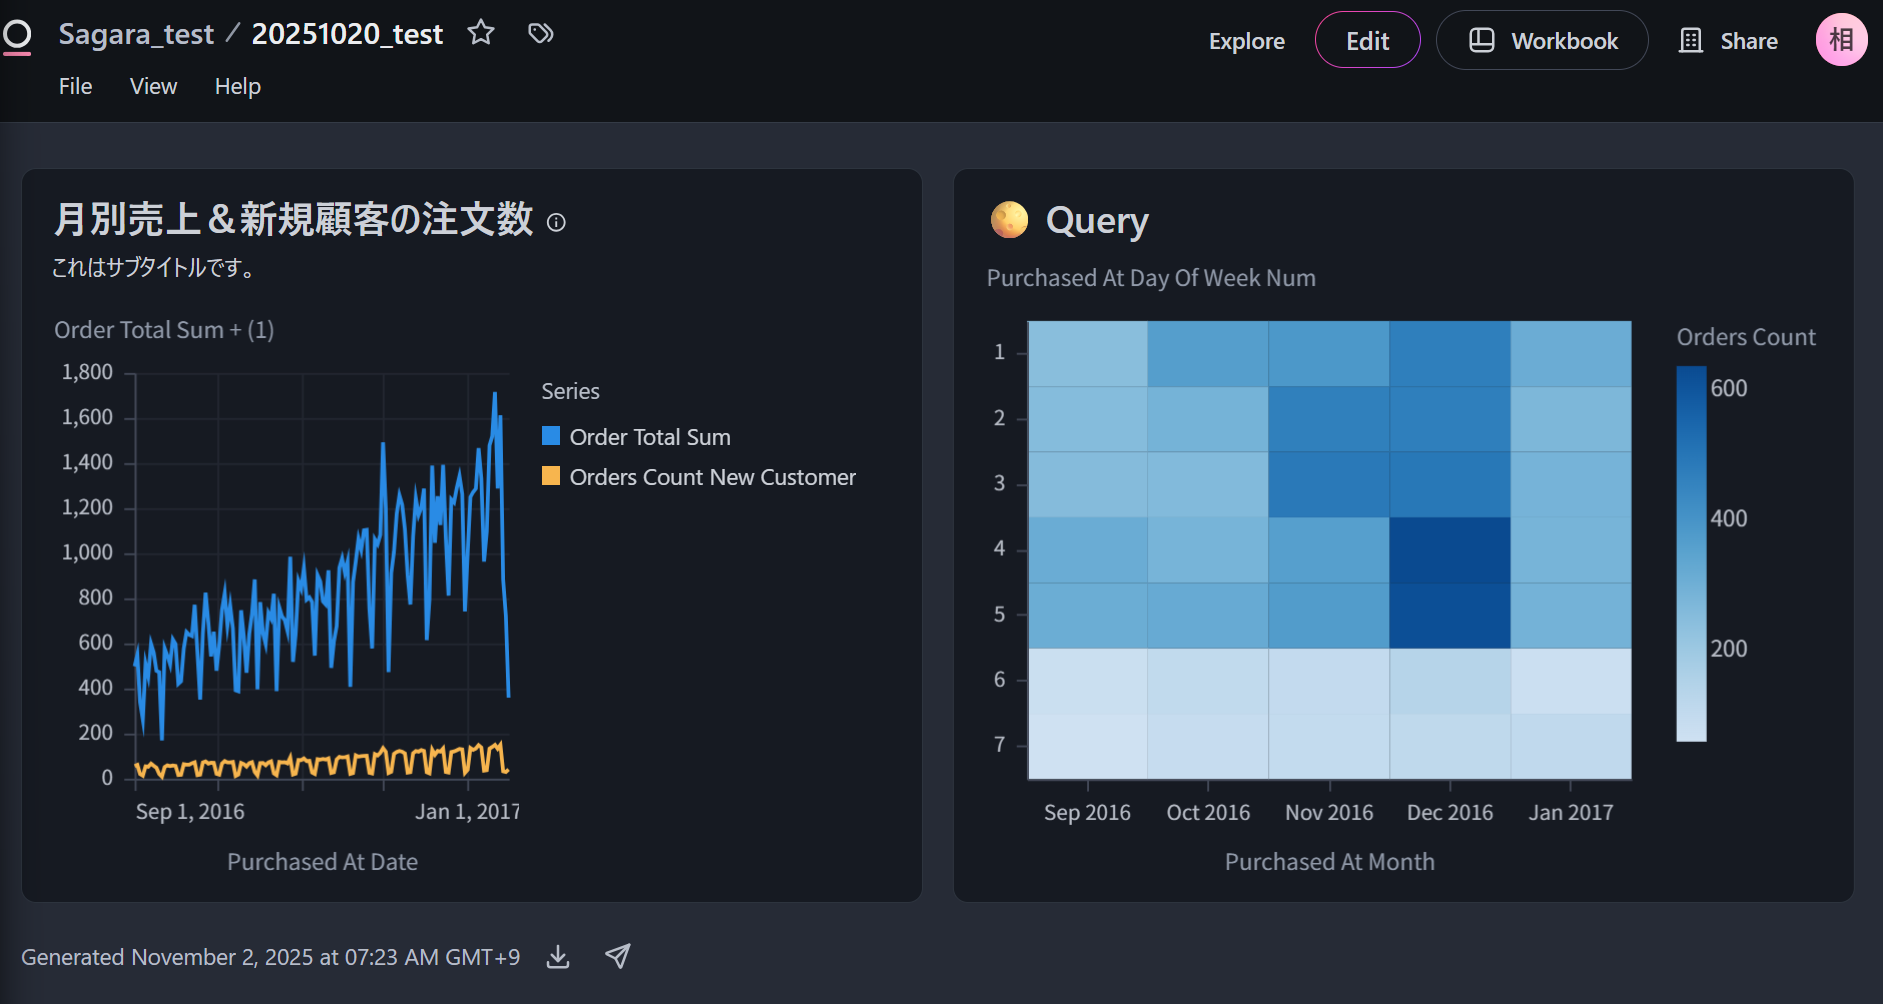
Task: Click the info icon beside the chart title
Action: (x=556, y=222)
